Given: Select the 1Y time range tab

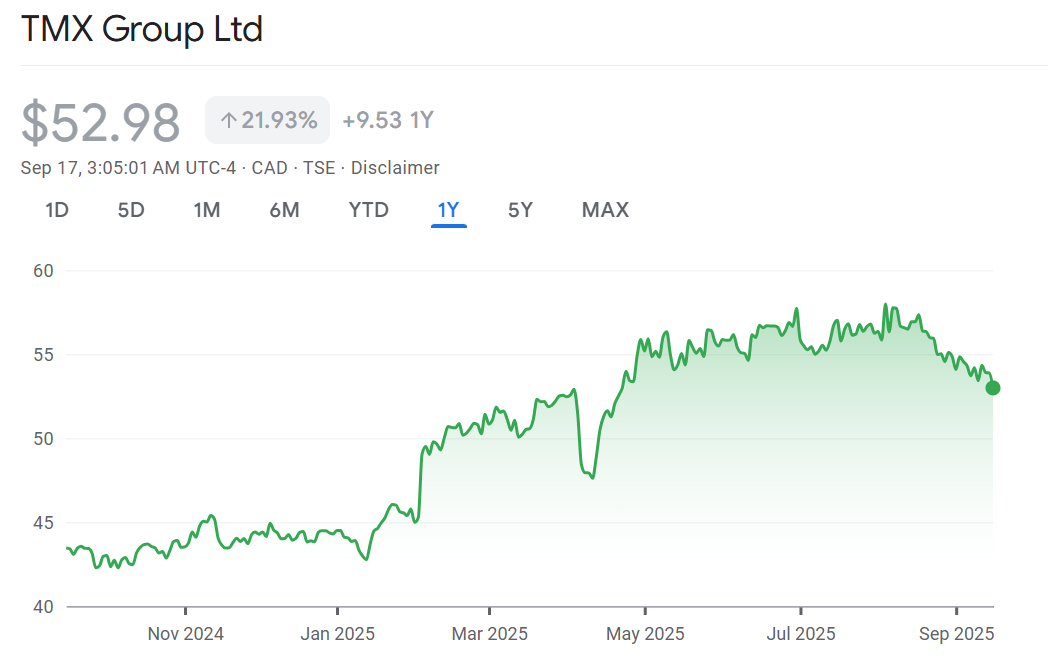Looking at the screenshot, I should point(448,210).
